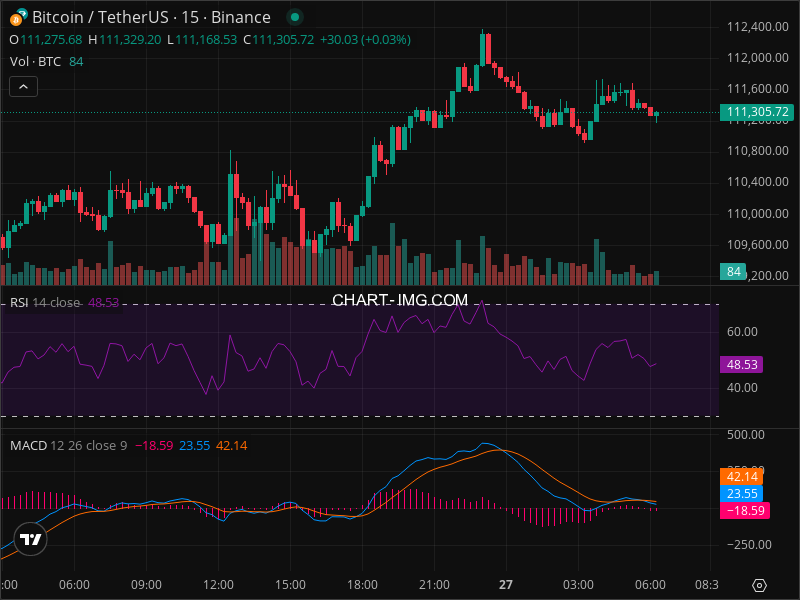Screen dimensions: 800x600
Task: Collapse the indicator legend with chevron button
Action: 24,87
